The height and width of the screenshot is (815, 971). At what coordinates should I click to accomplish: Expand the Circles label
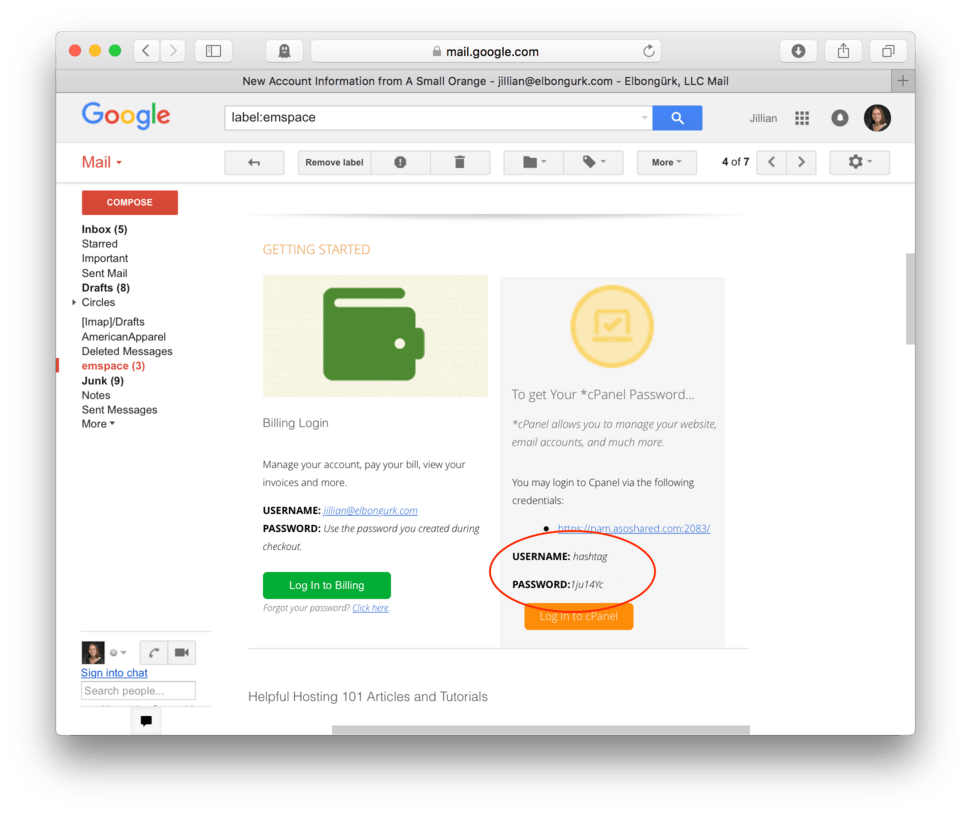[74, 302]
